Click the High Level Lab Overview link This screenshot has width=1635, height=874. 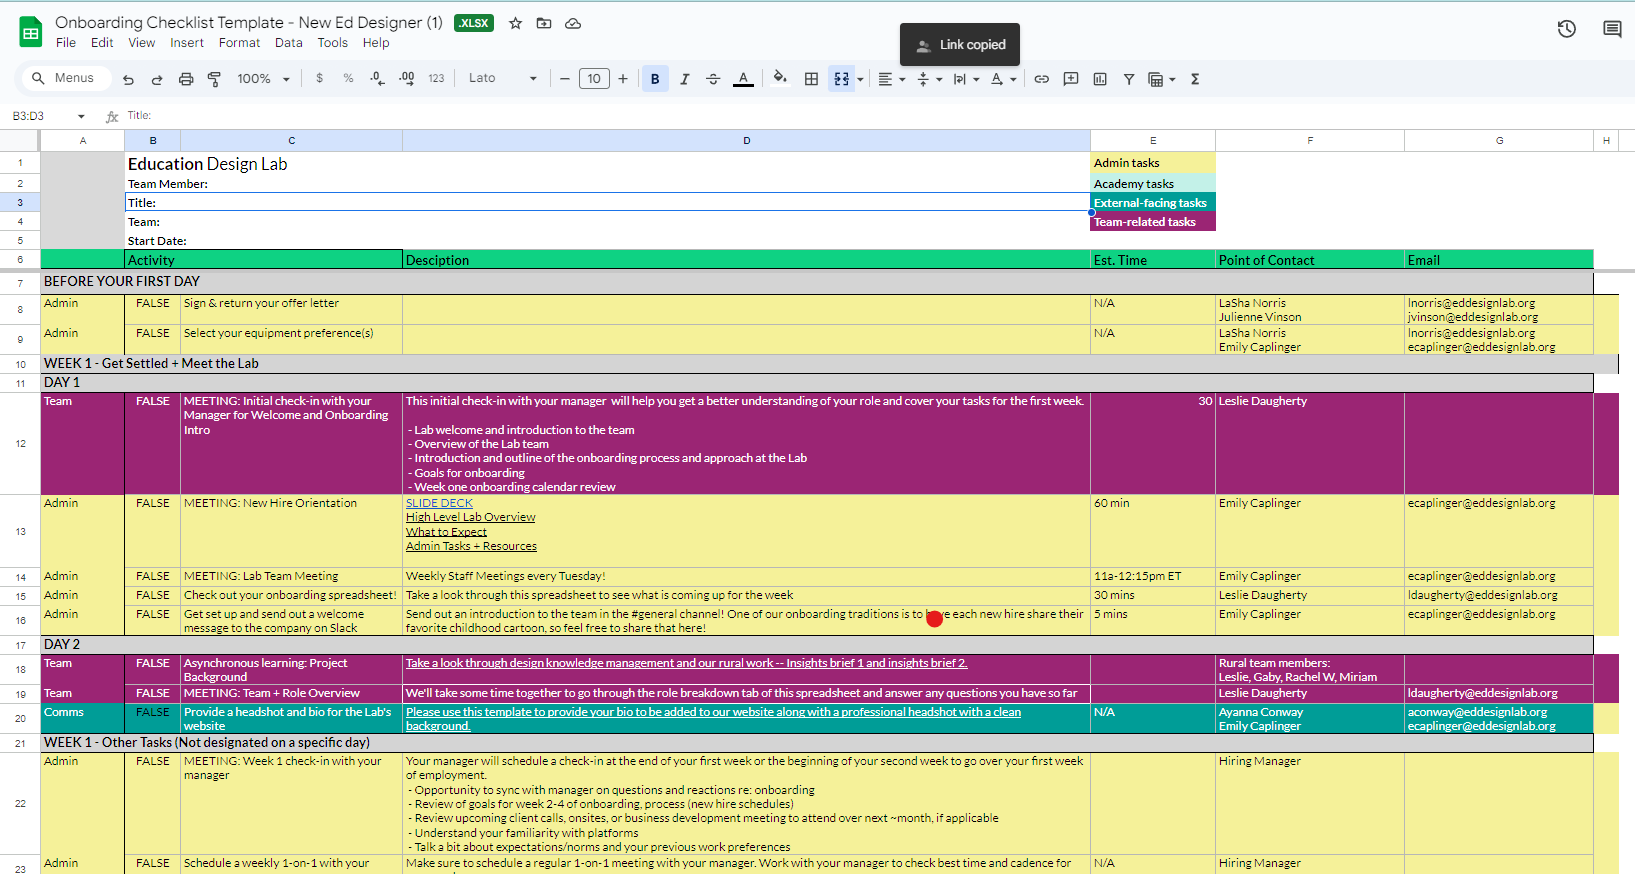(470, 517)
